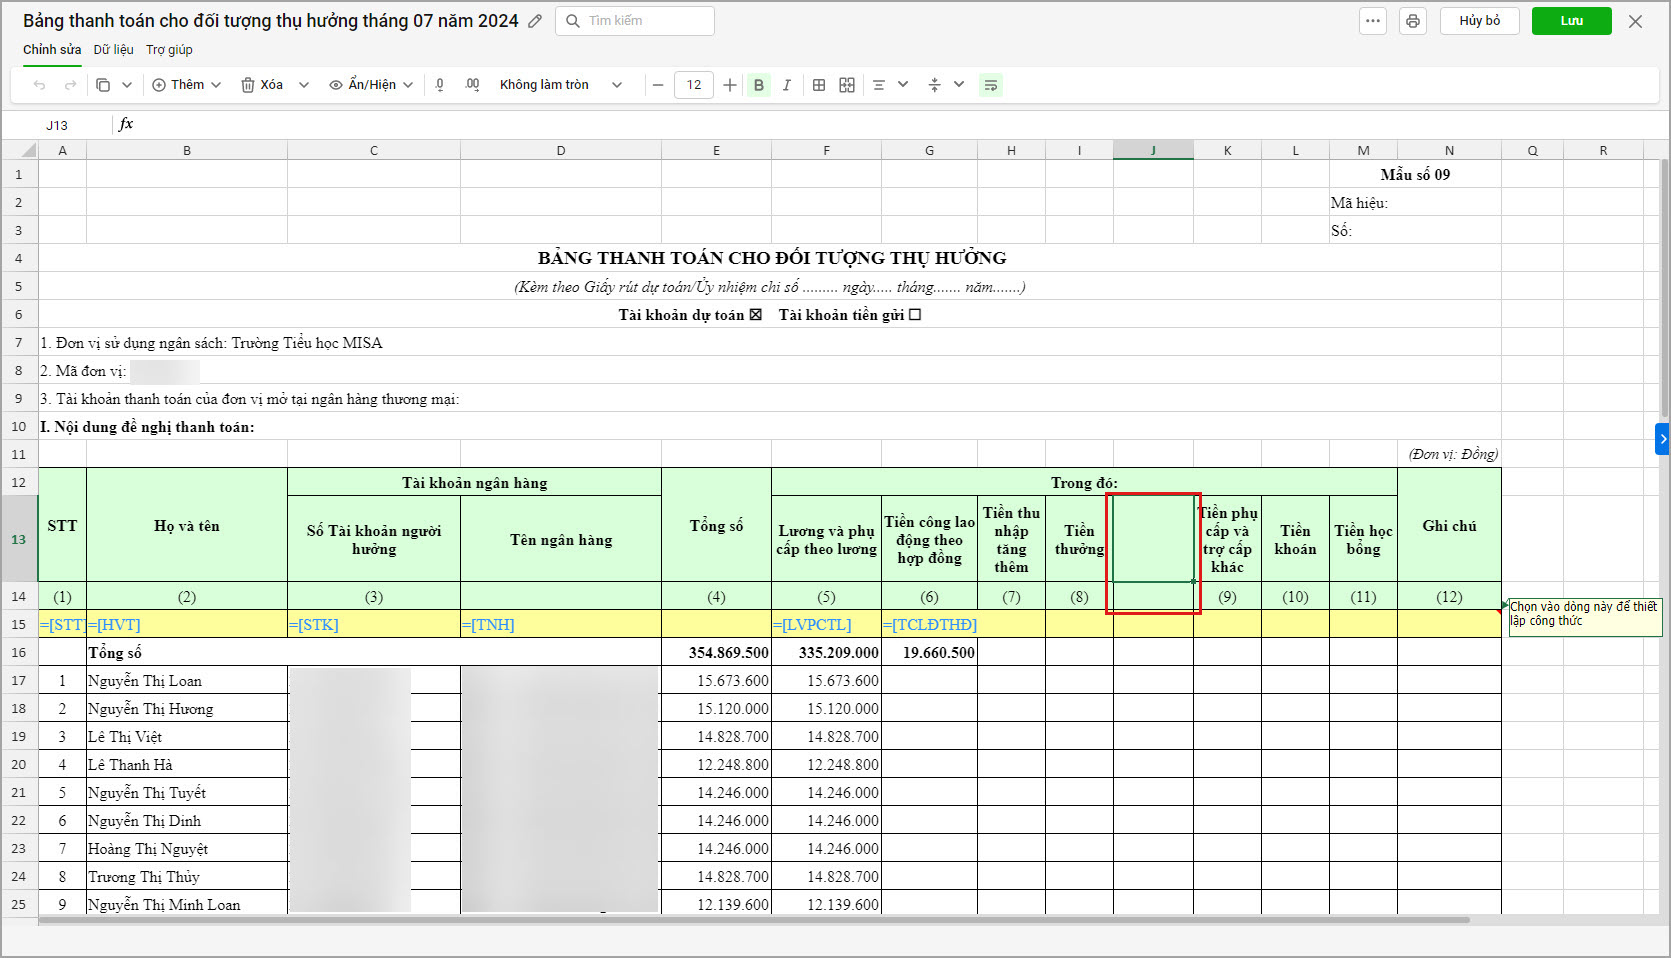Click the font size field showing 12
The height and width of the screenshot is (958, 1671).
694,85
